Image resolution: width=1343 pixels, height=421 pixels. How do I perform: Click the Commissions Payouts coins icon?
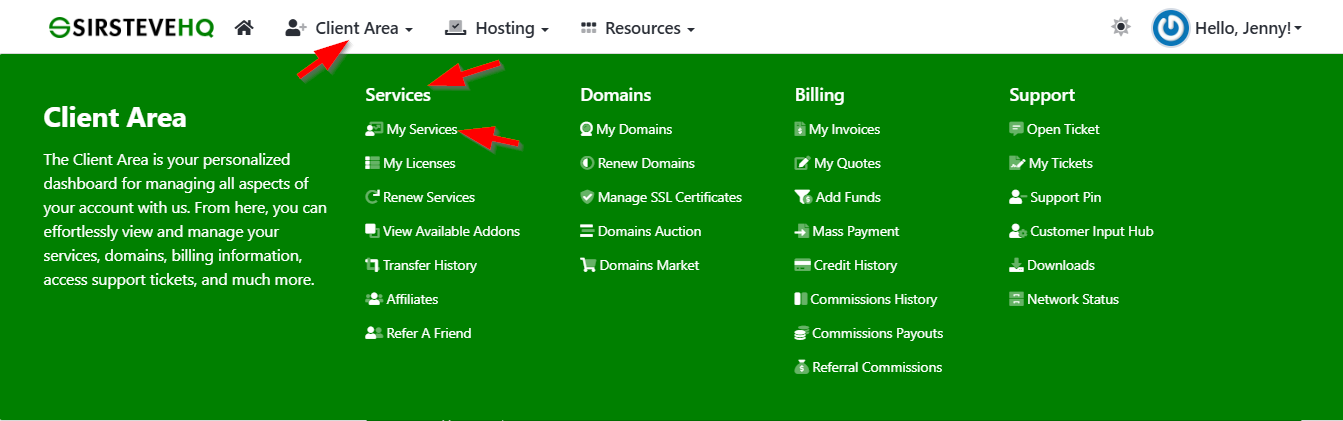pyautogui.click(x=802, y=333)
